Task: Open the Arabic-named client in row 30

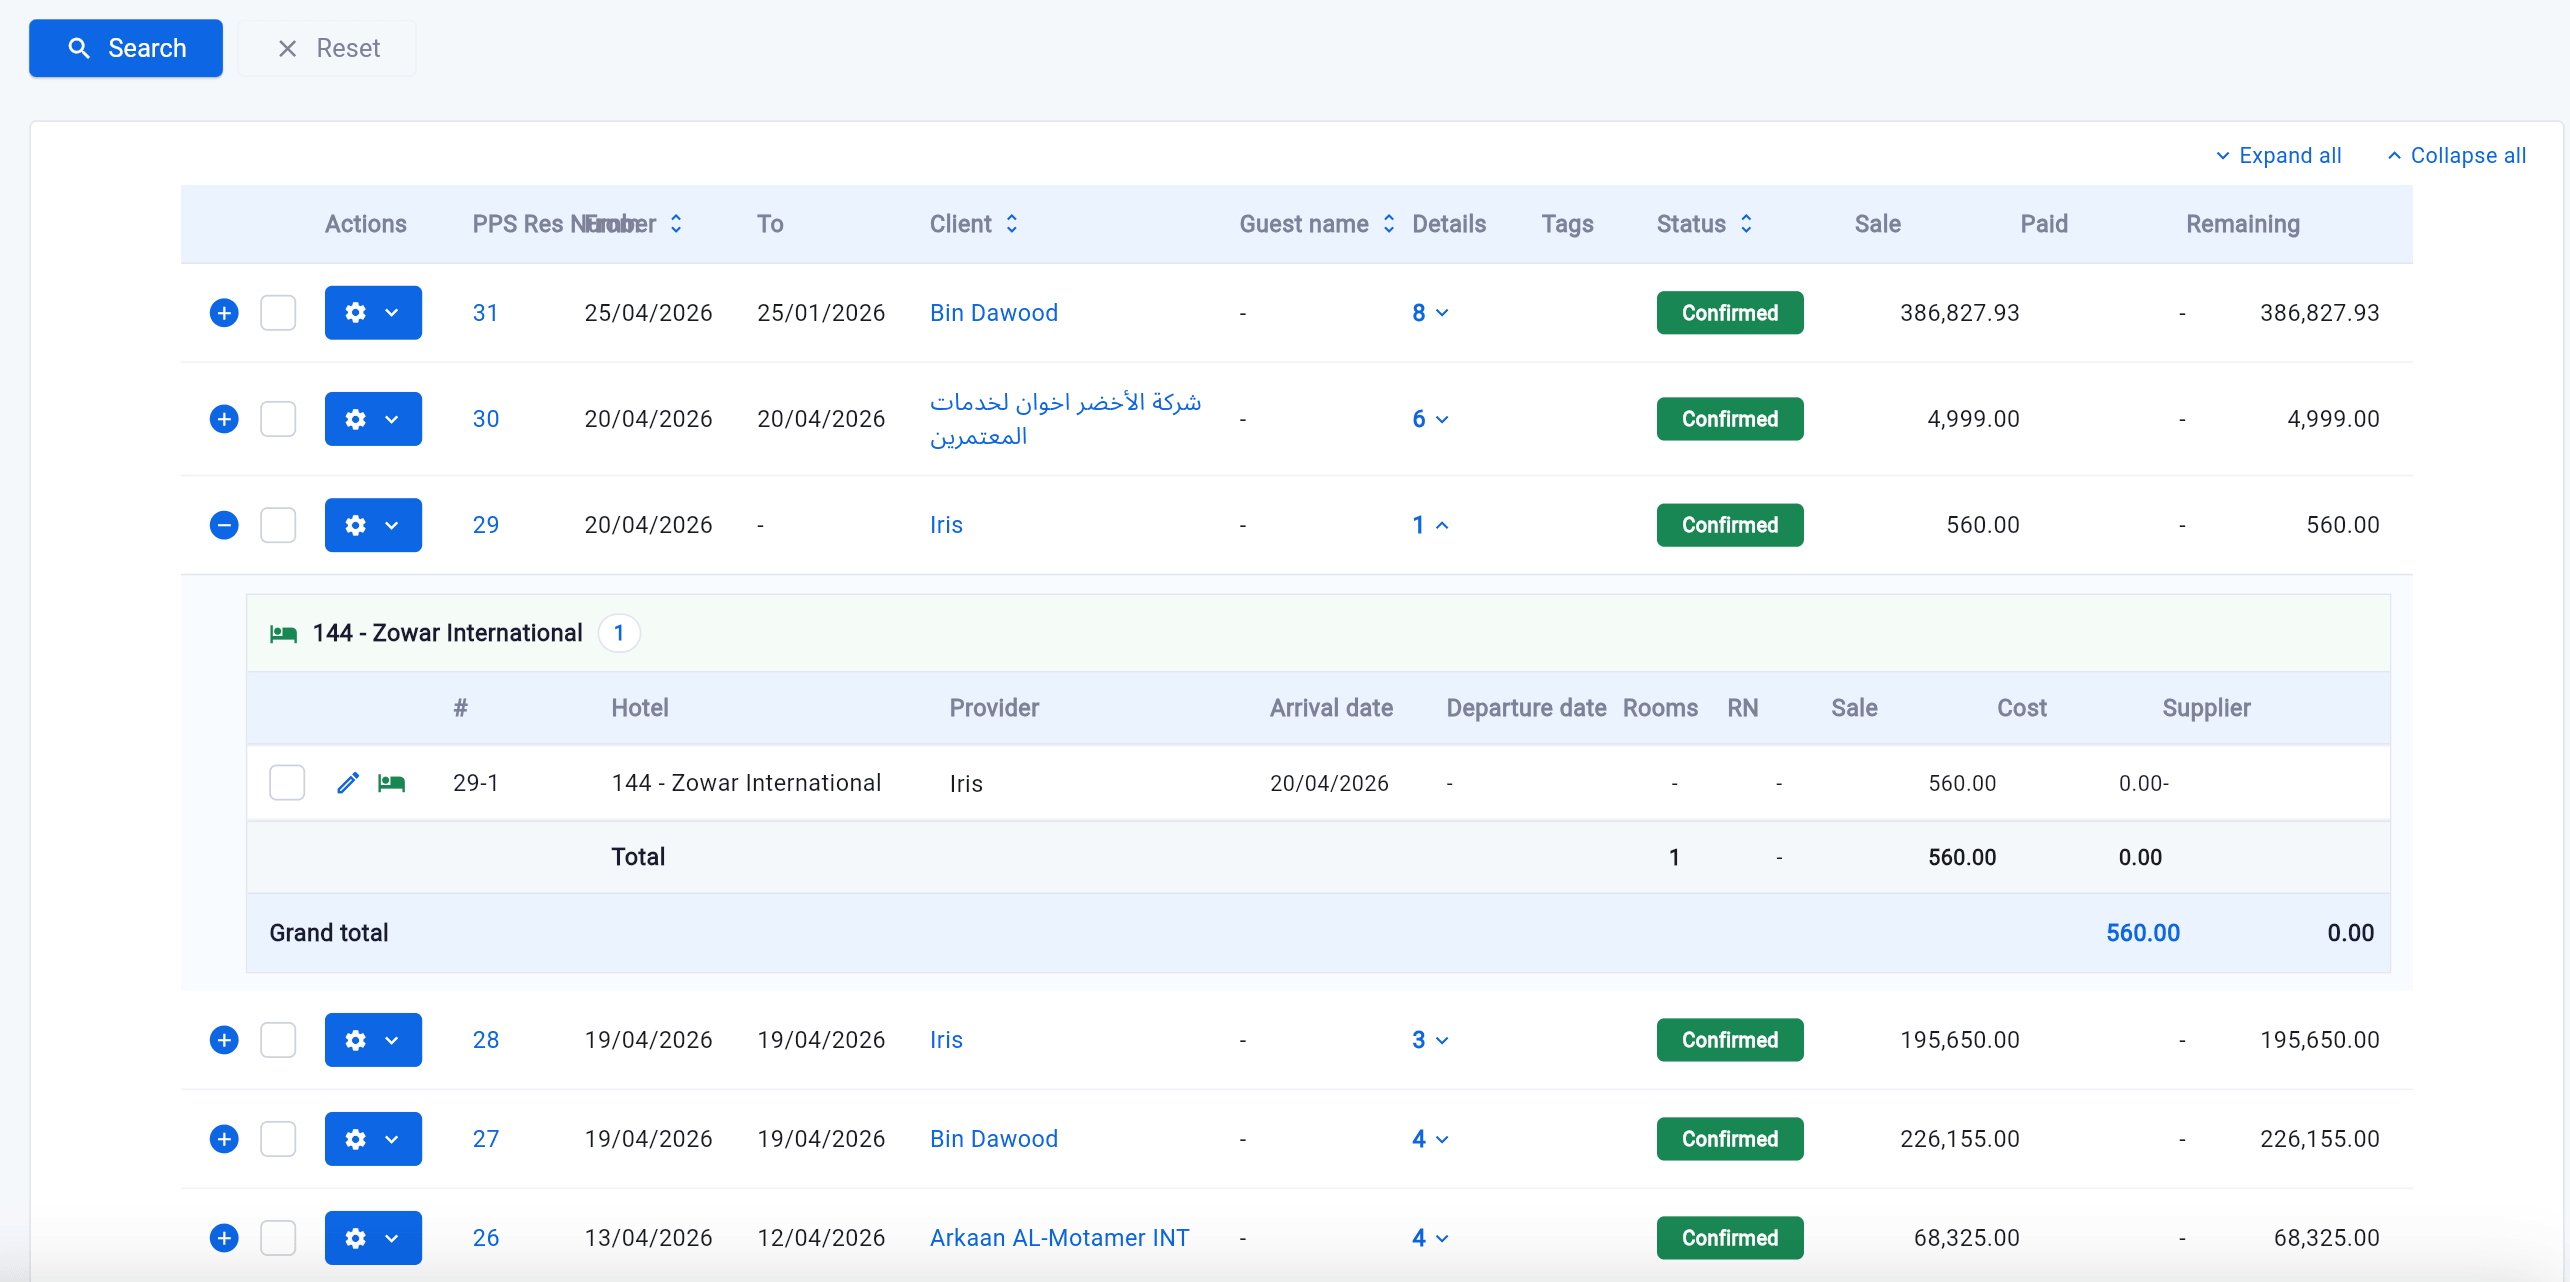Action: click(1065, 419)
